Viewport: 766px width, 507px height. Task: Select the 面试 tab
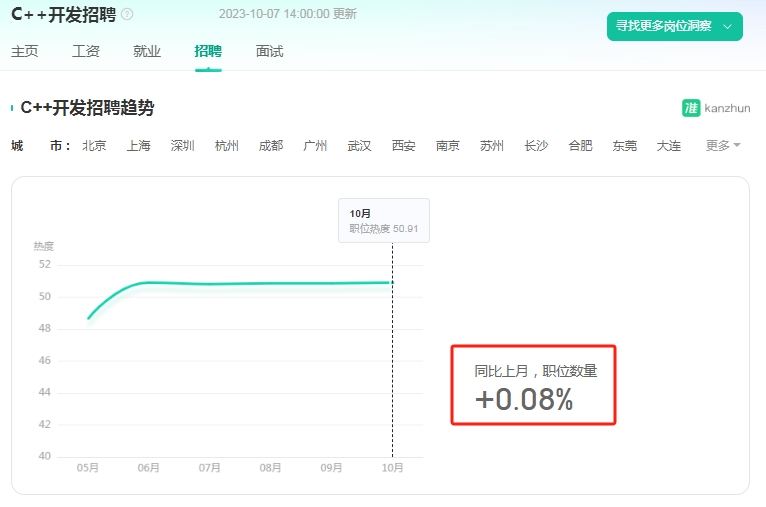(270, 51)
